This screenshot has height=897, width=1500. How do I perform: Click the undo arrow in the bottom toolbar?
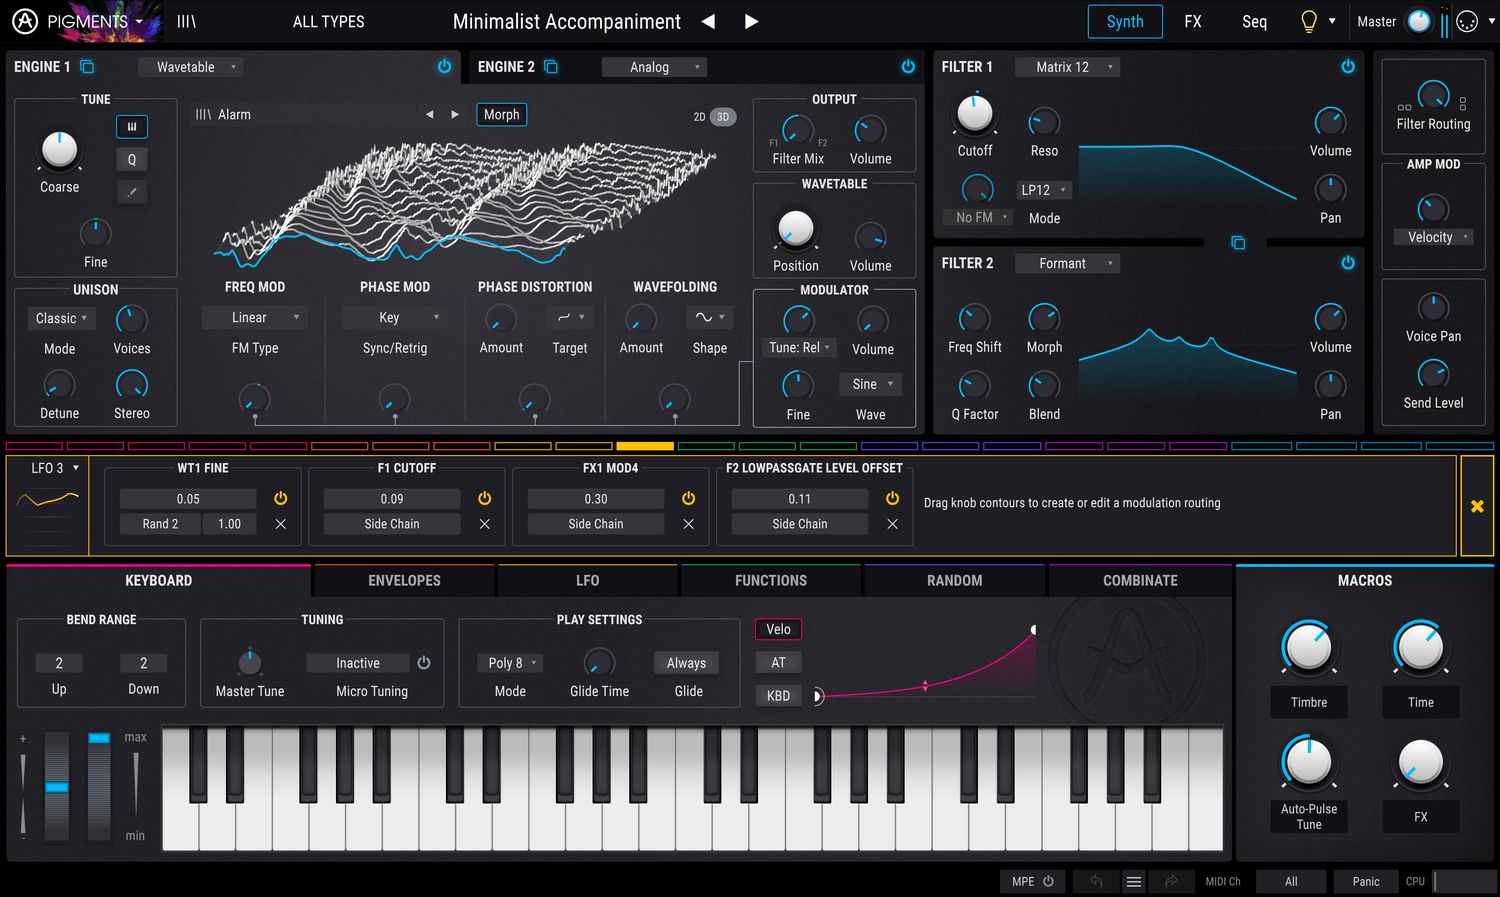[x=1095, y=881]
